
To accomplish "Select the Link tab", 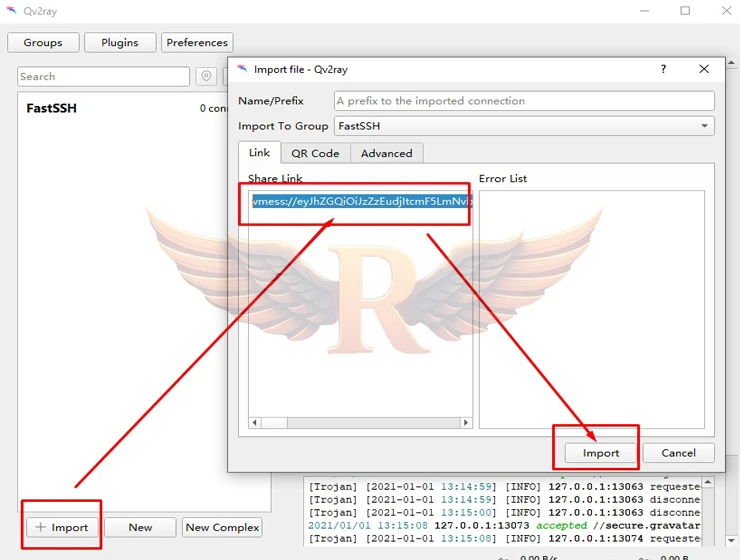I will [x=259, y=153].
